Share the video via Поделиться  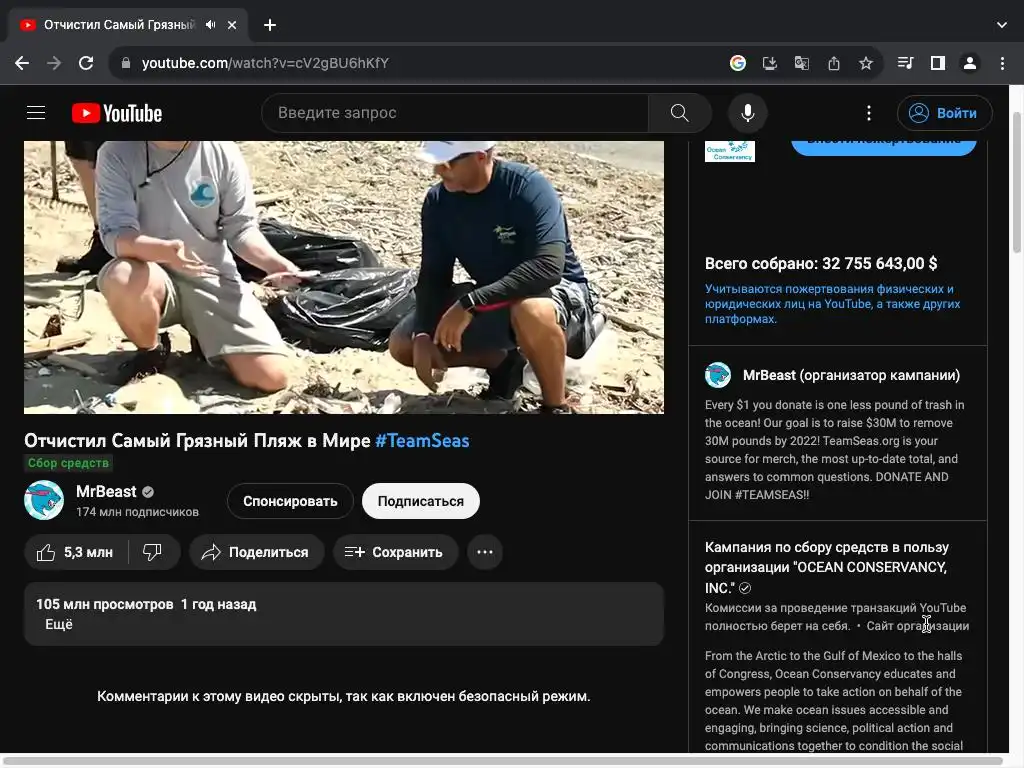tap(256, 552)
